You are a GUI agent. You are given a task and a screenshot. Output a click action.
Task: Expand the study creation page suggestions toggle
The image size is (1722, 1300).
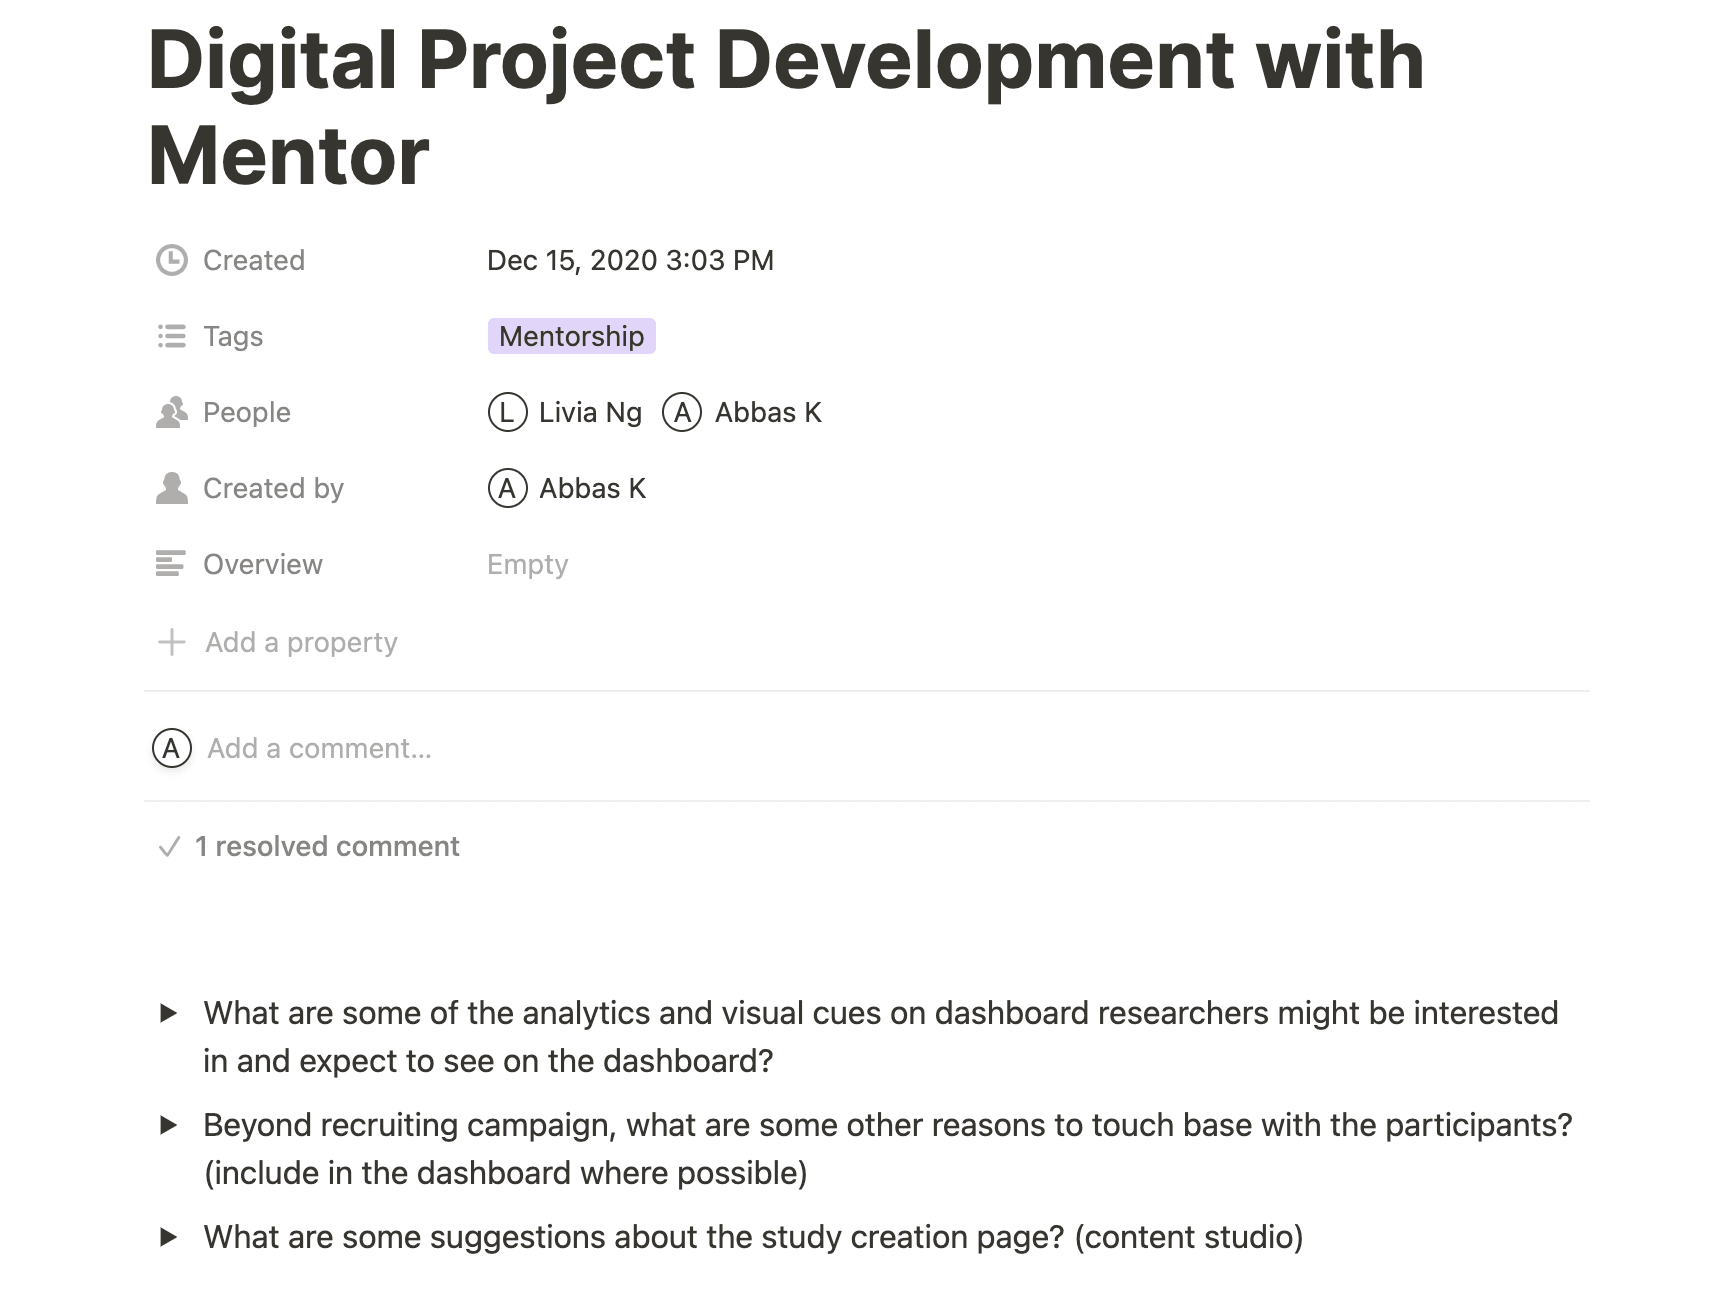coord(169,1237)
